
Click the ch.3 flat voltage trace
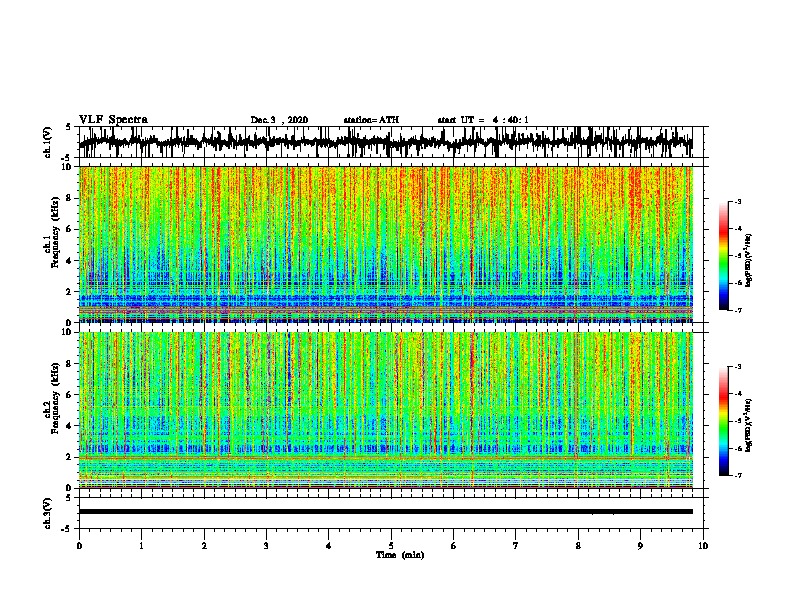pos(385,512)
